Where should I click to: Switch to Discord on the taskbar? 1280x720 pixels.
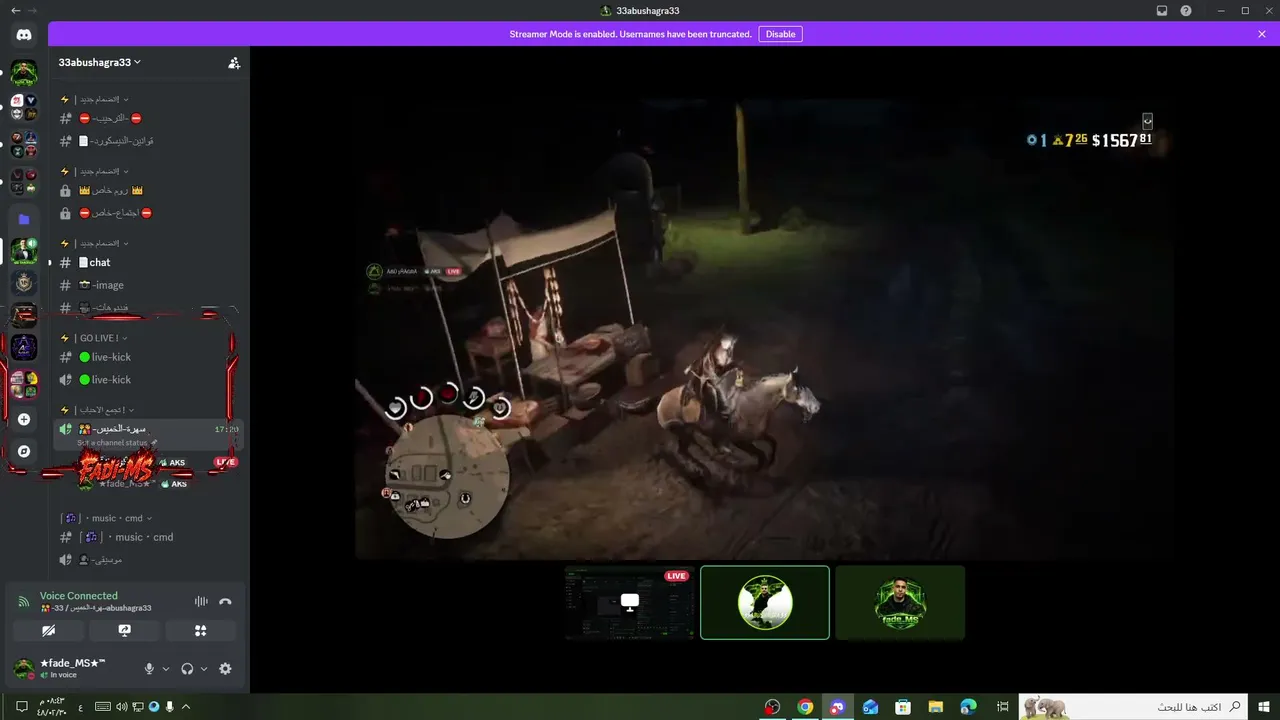(x=837, y=707)
